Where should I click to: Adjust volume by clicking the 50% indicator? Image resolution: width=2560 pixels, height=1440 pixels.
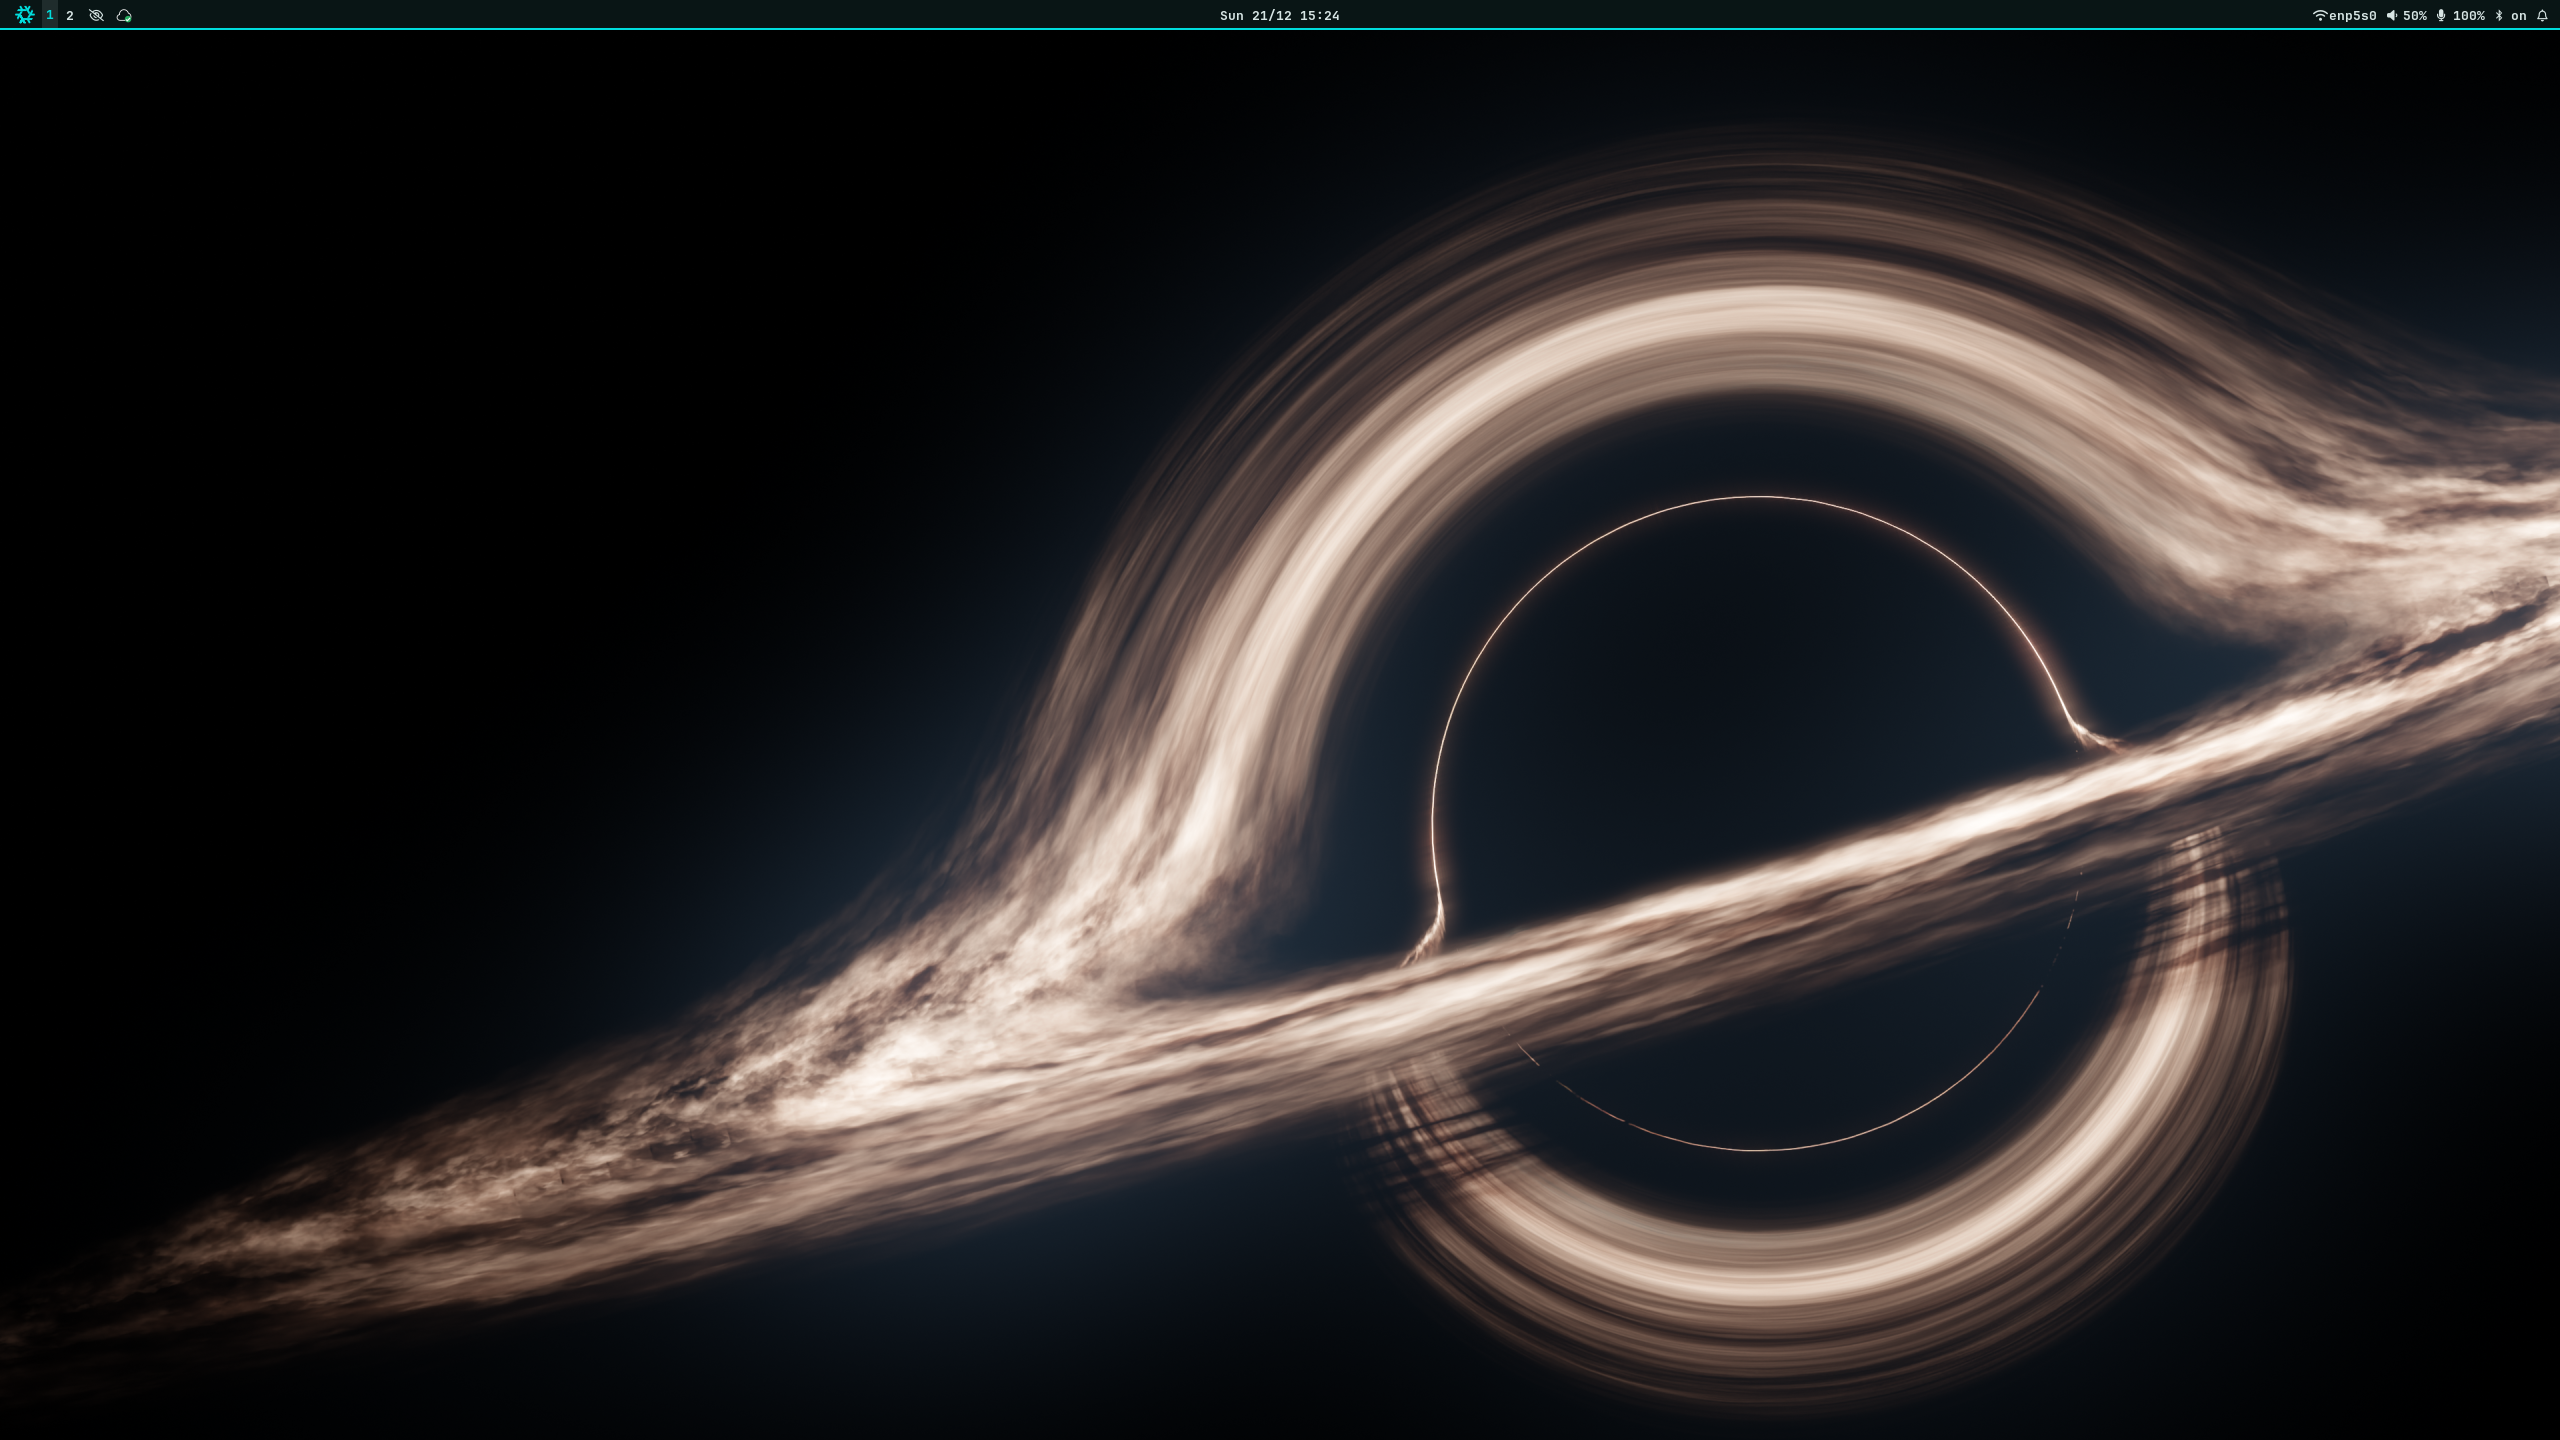tap(2415, 15)
